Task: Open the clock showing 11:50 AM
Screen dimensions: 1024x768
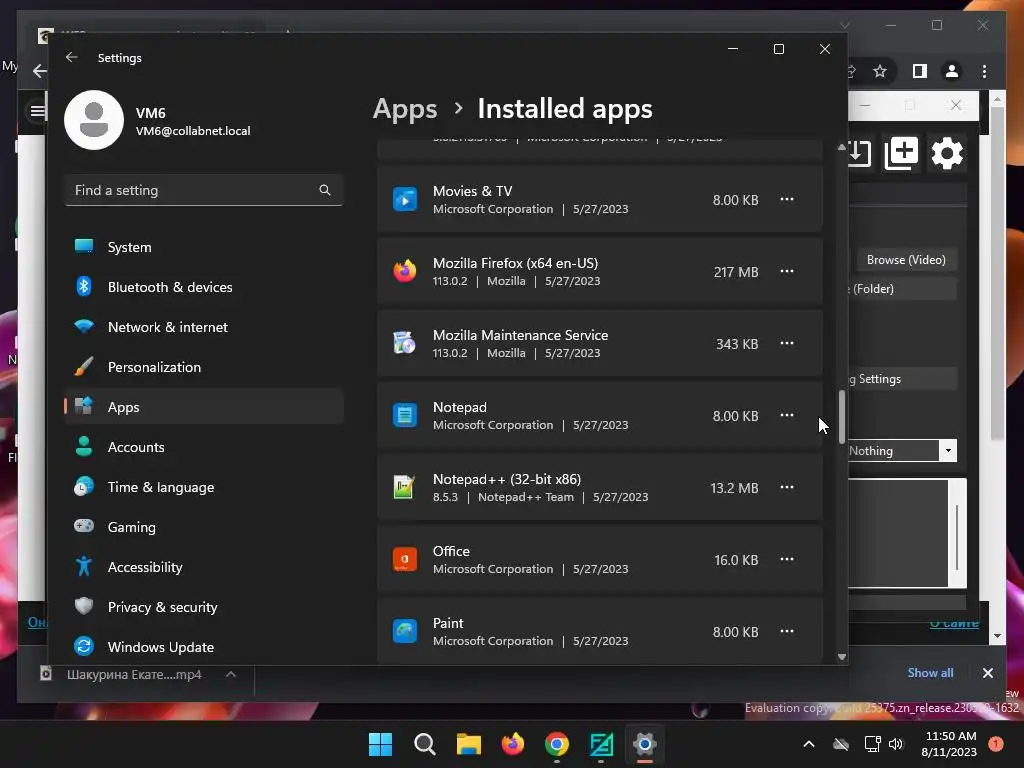Action: pyautogui.click(x=949, y=744)
